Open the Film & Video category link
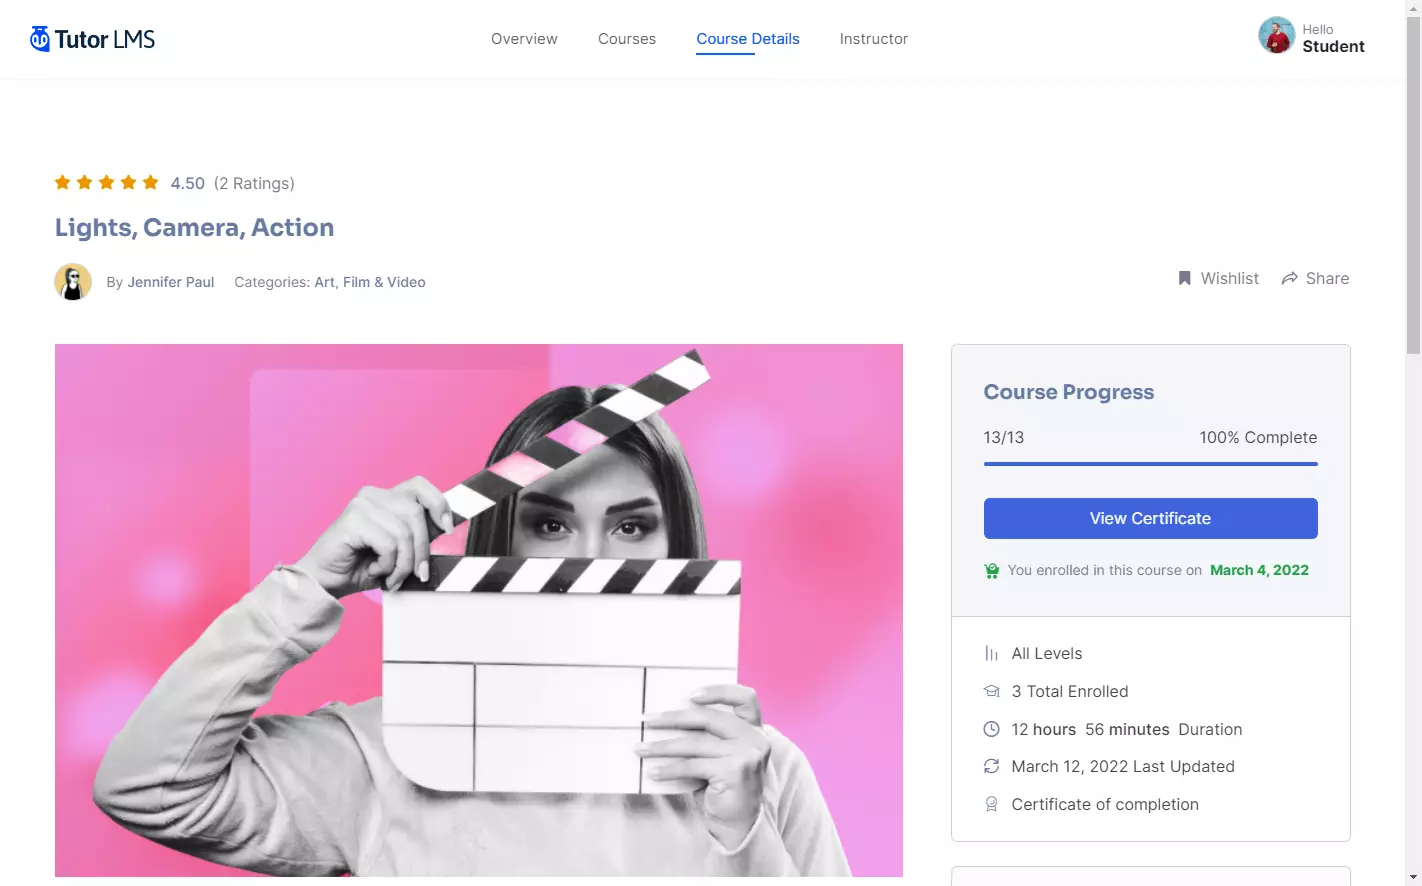 (x=384, y=282)
